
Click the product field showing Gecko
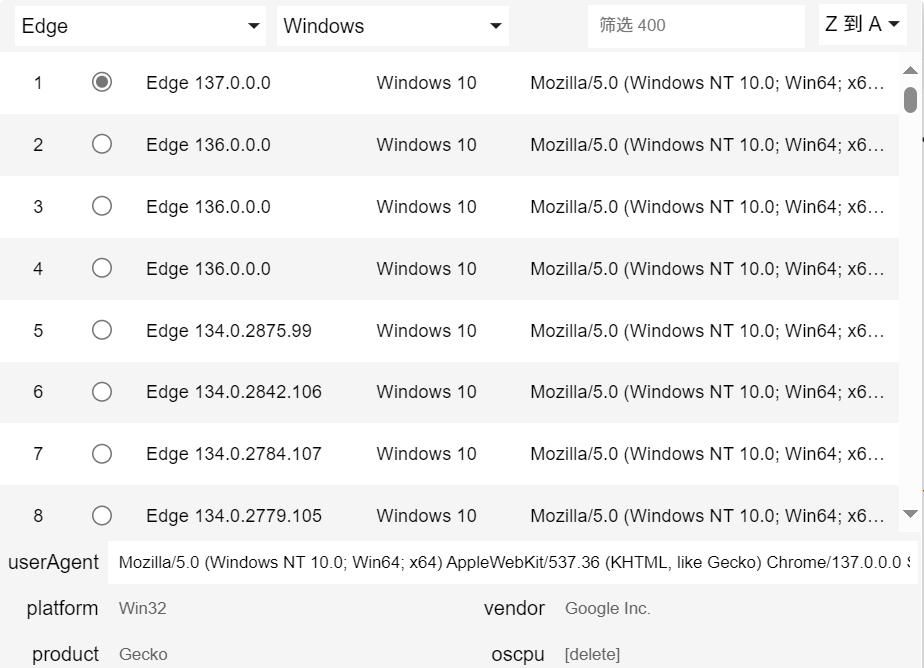click(290, 654)
